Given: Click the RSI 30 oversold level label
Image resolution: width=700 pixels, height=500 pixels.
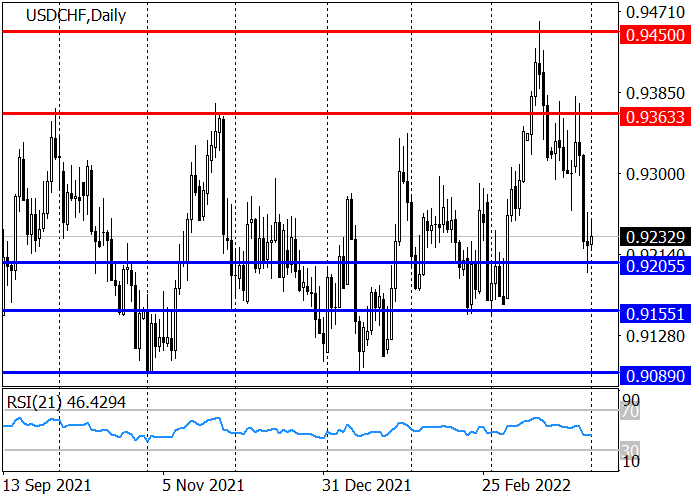Looking at the screenshot, I should 631,450.
